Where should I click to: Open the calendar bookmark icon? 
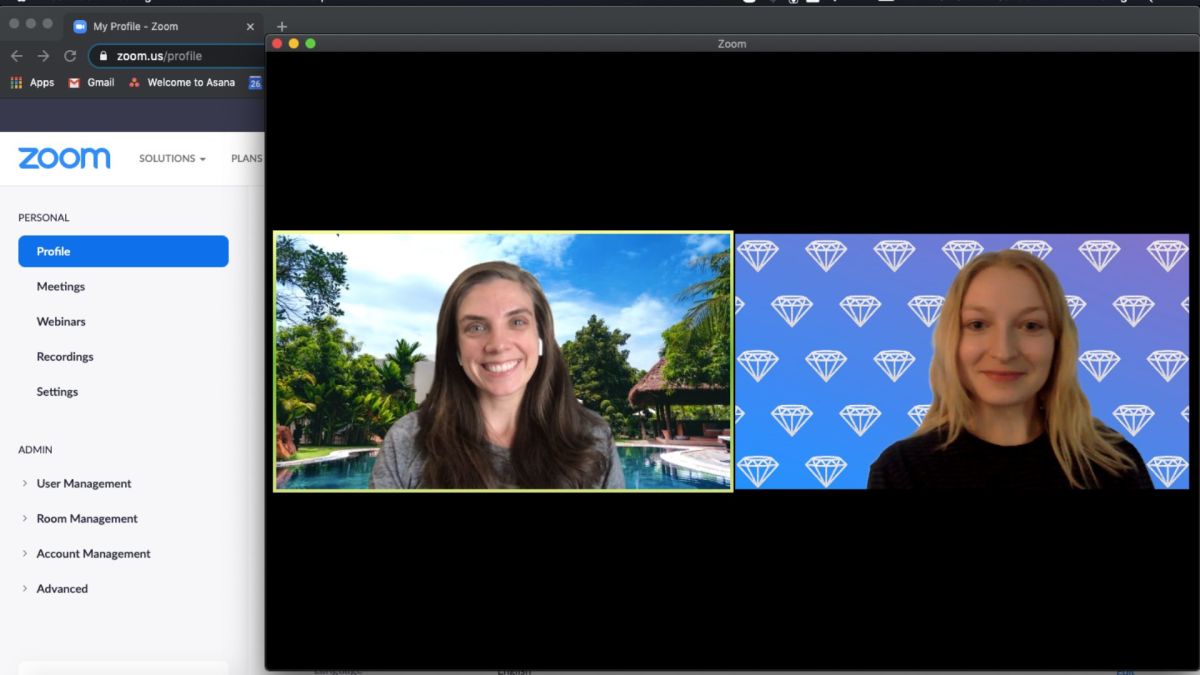(x=255, y=83)
